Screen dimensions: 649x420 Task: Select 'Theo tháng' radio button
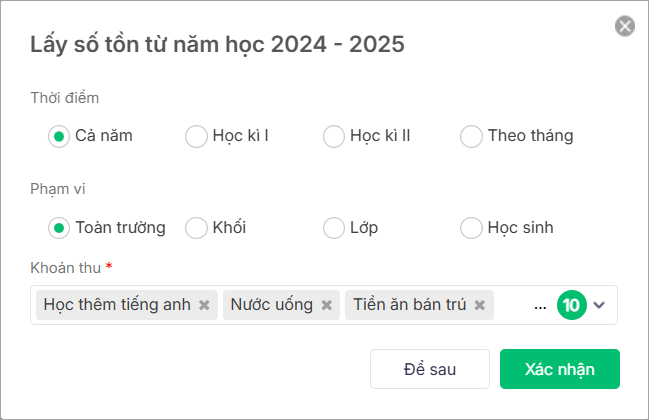pyautogui.click(x=471, y=136)
